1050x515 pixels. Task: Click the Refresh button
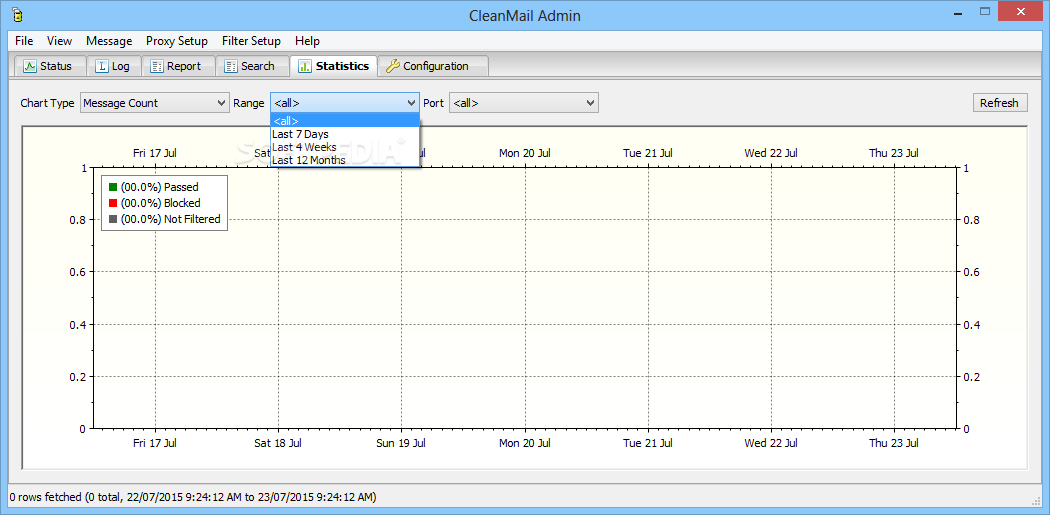coord(1000,103)
